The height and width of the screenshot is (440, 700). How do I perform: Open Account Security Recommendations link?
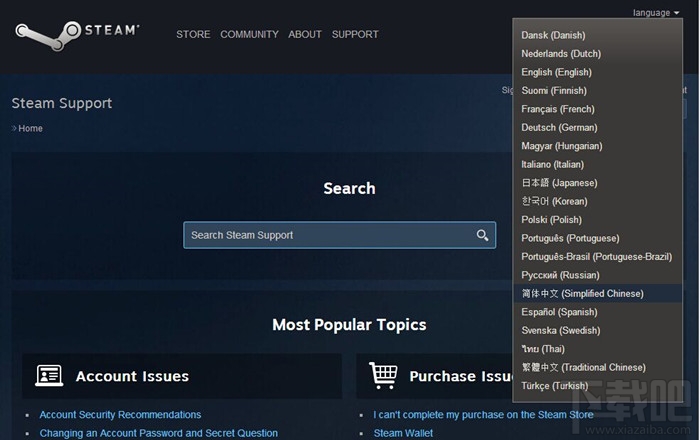[120, 415]
